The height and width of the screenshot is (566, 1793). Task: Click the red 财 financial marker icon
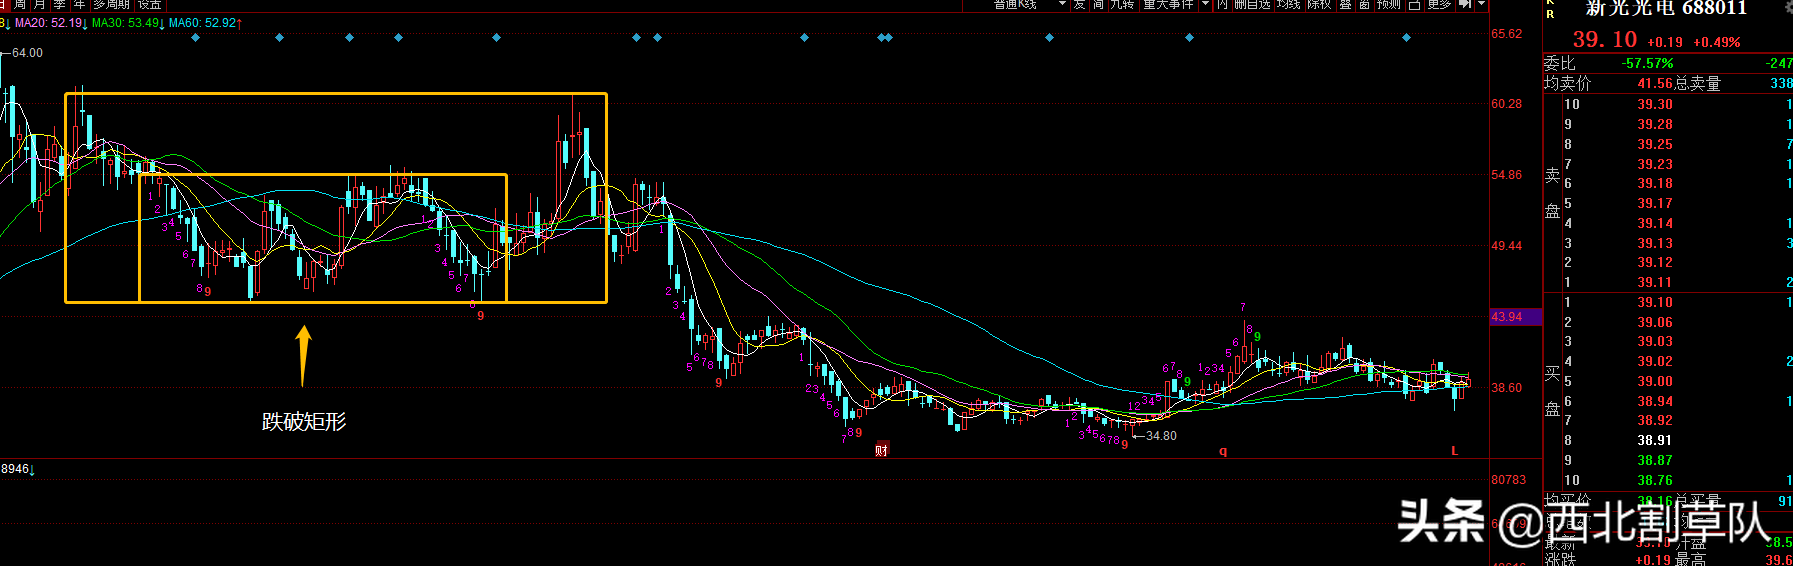[x=881, y=450]
